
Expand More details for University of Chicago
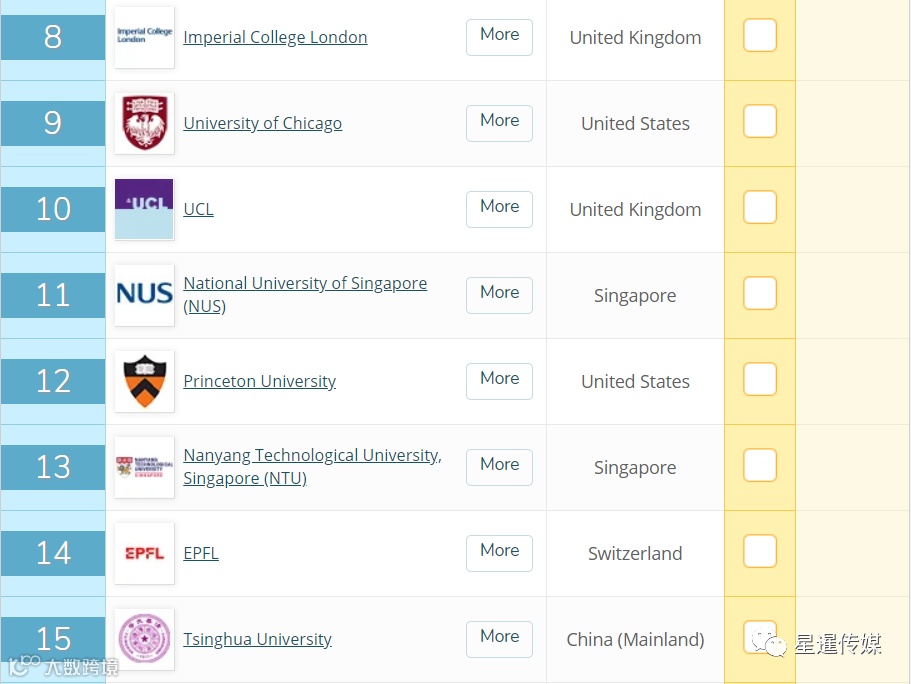tap(499, 122)
